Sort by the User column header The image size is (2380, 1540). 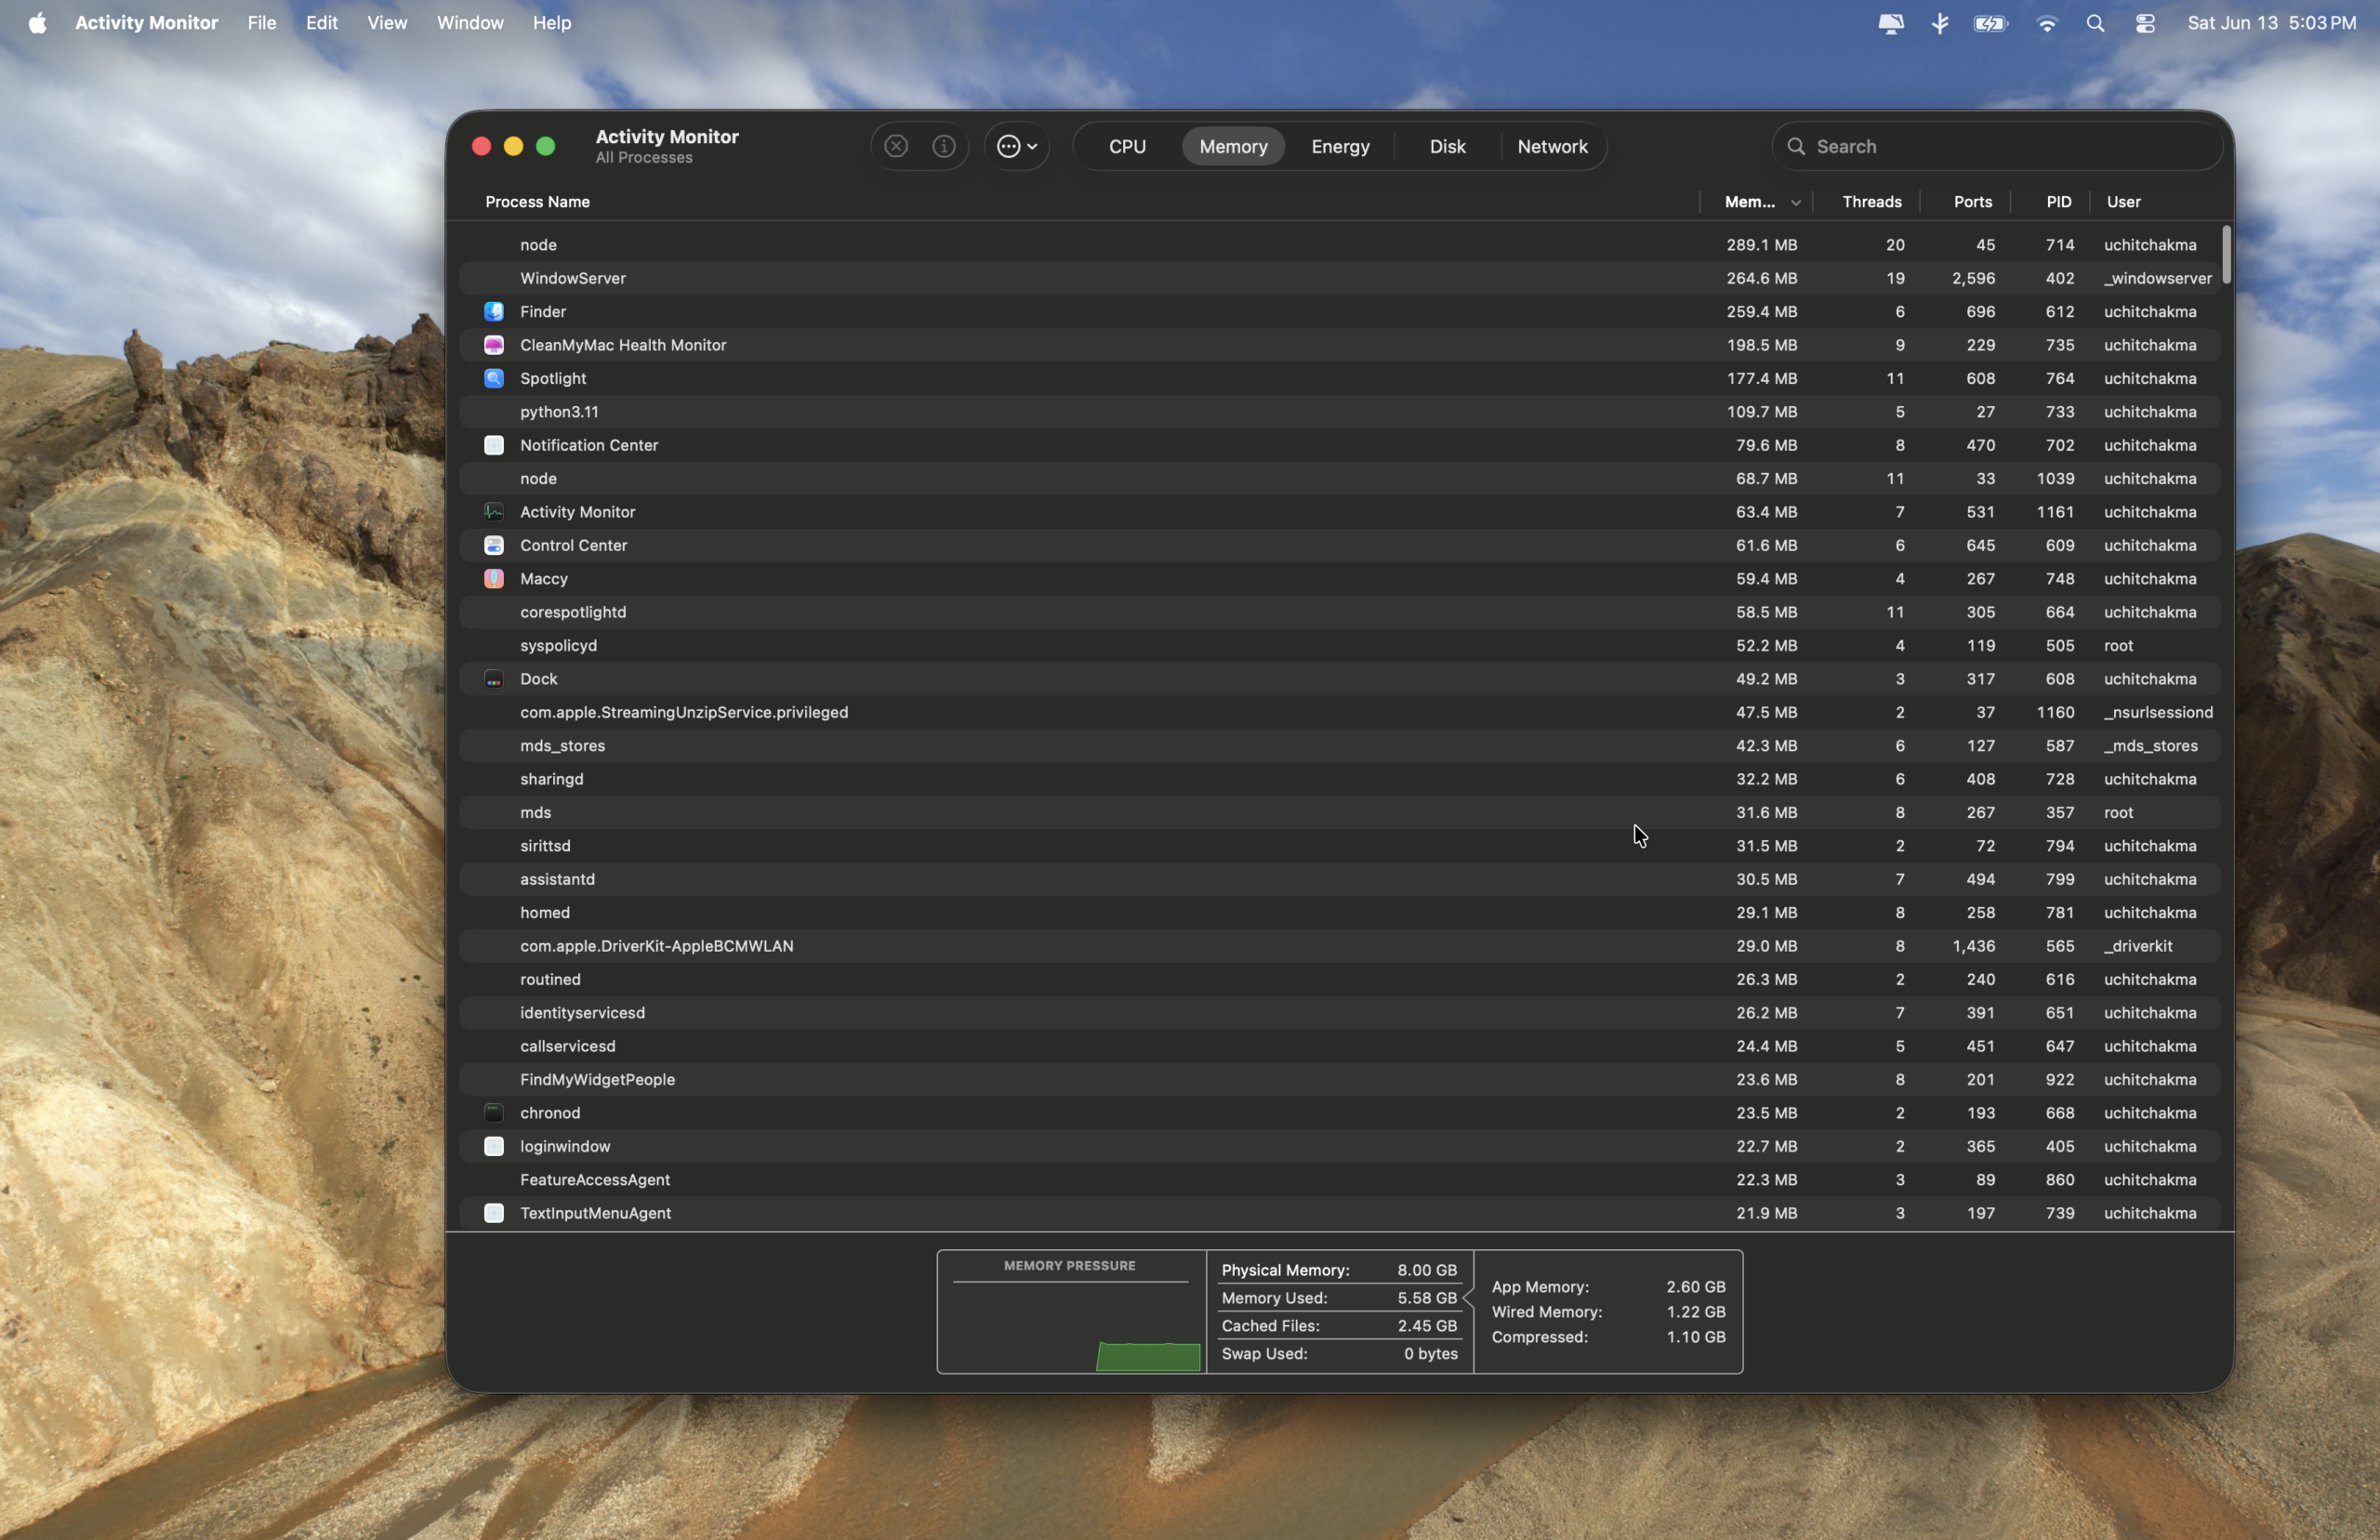click(2123, 202)
